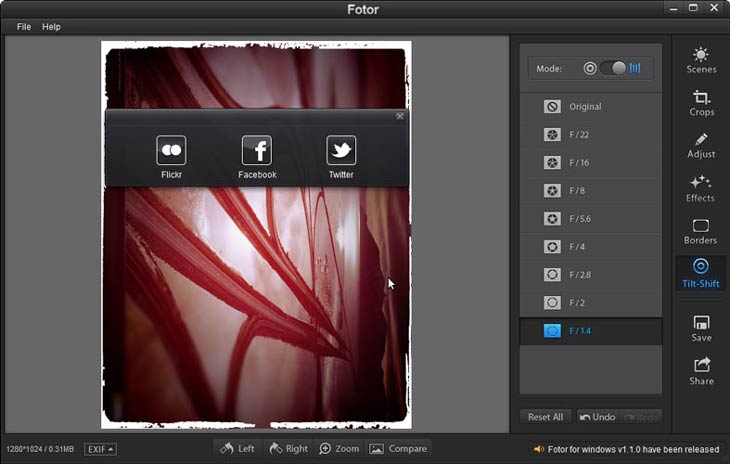Click the Reset All button
This screenshot has width=730, height=464.
545,417
